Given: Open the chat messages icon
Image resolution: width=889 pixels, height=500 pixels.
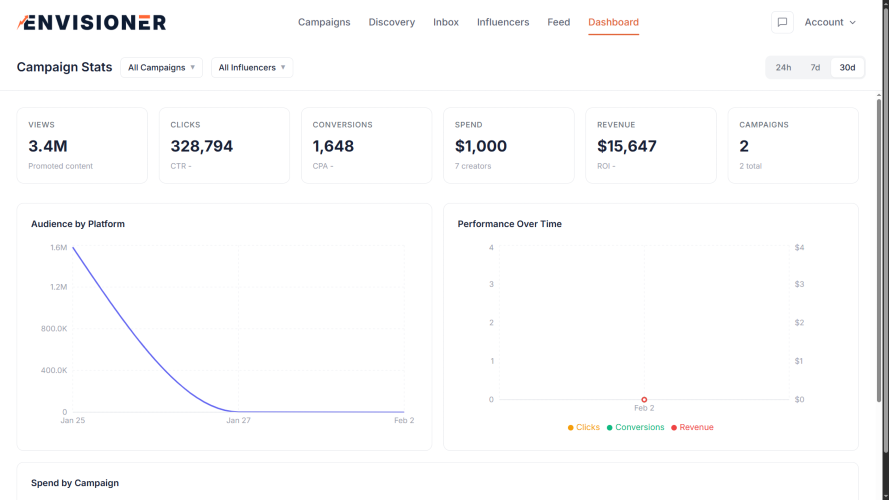Looking at the screenshot, I should (782, 22).
